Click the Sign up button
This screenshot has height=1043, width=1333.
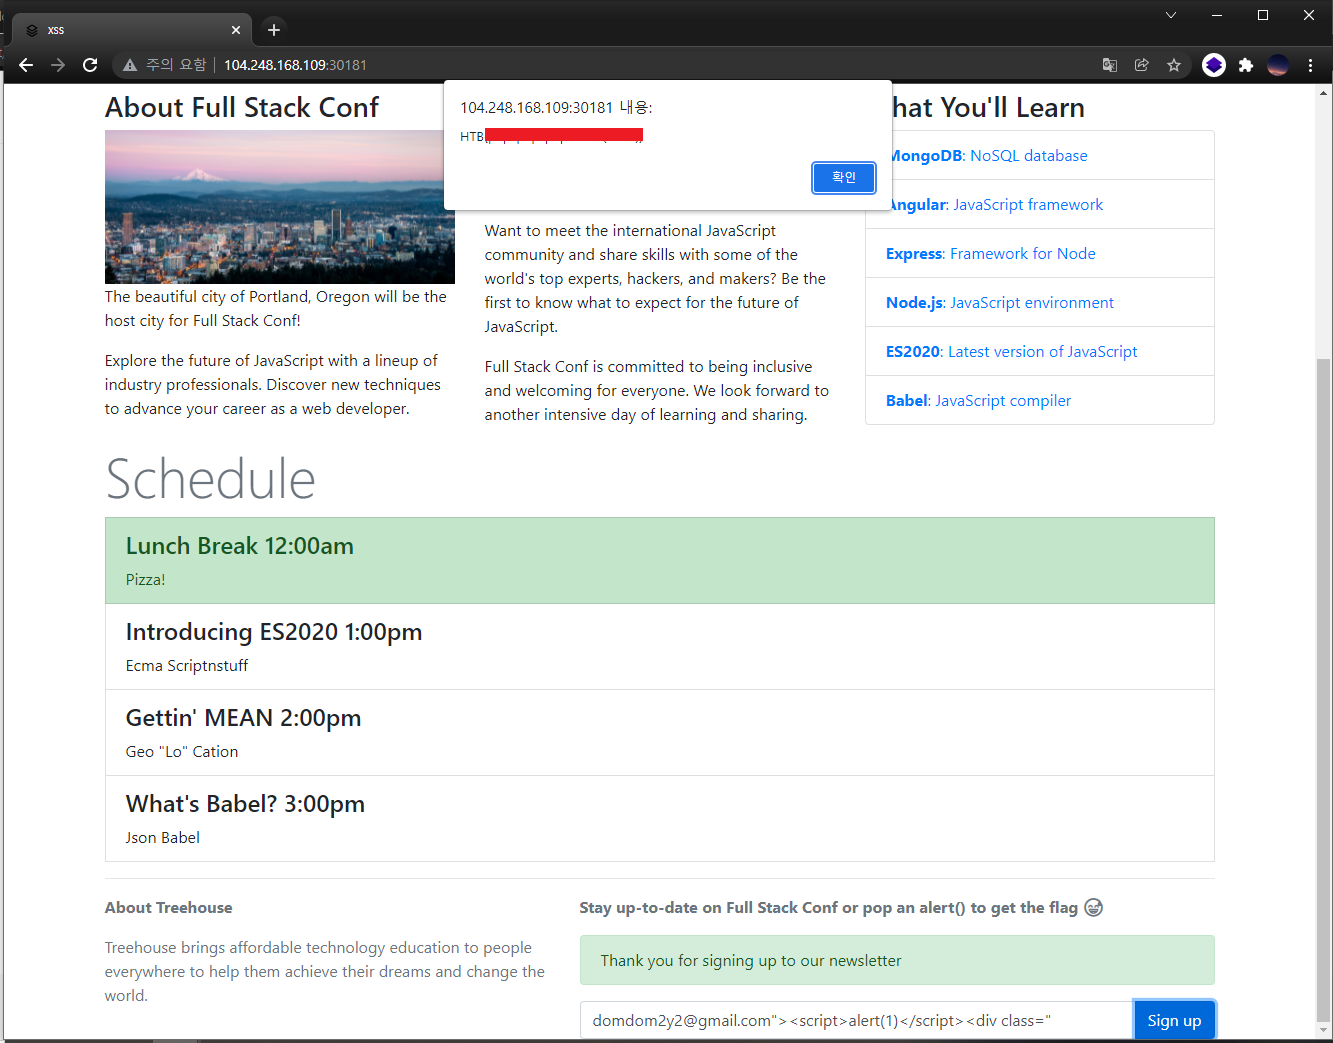[1174, 1021]
